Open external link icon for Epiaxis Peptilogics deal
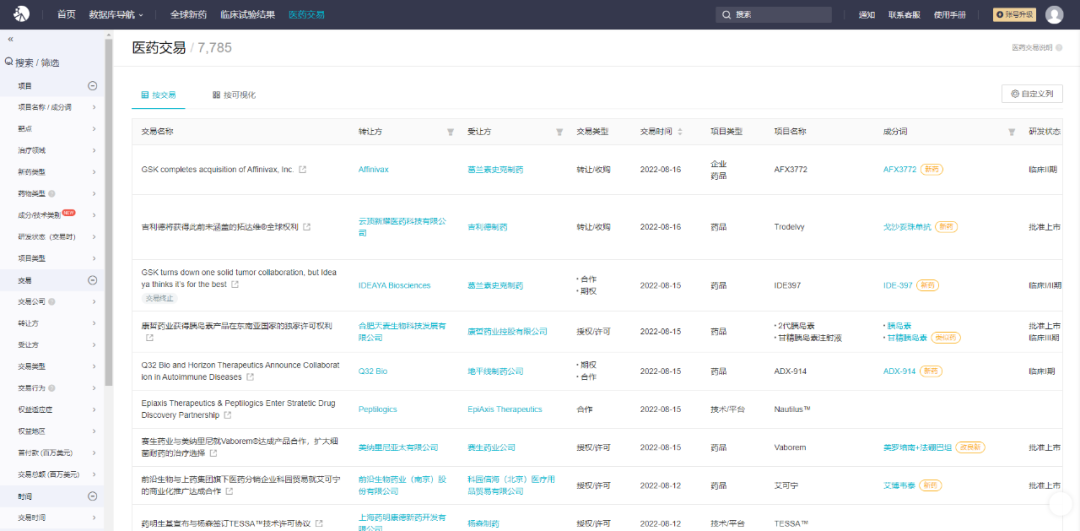 (227, 415)
